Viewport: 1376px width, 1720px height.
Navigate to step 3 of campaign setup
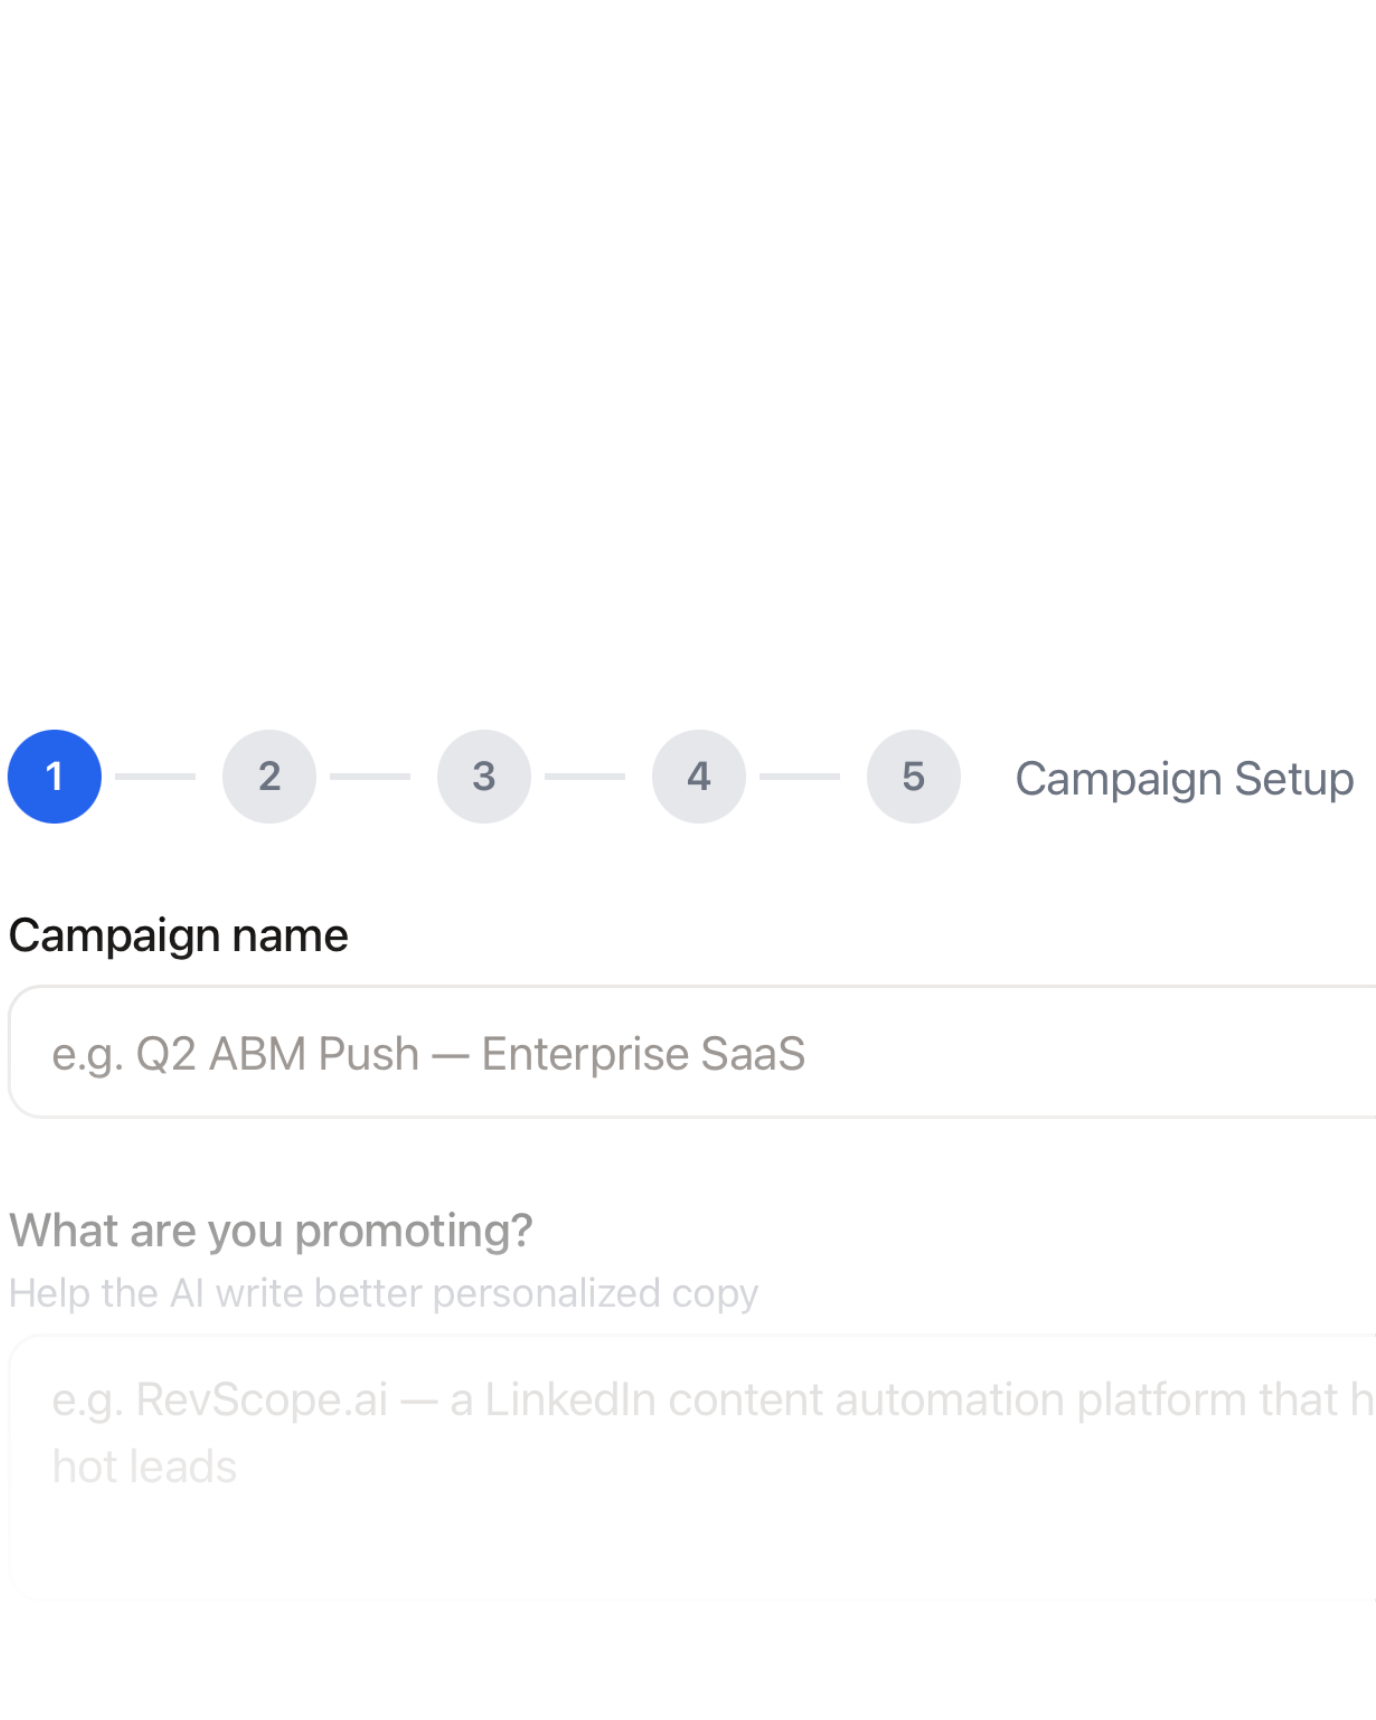tap(483, 777)
